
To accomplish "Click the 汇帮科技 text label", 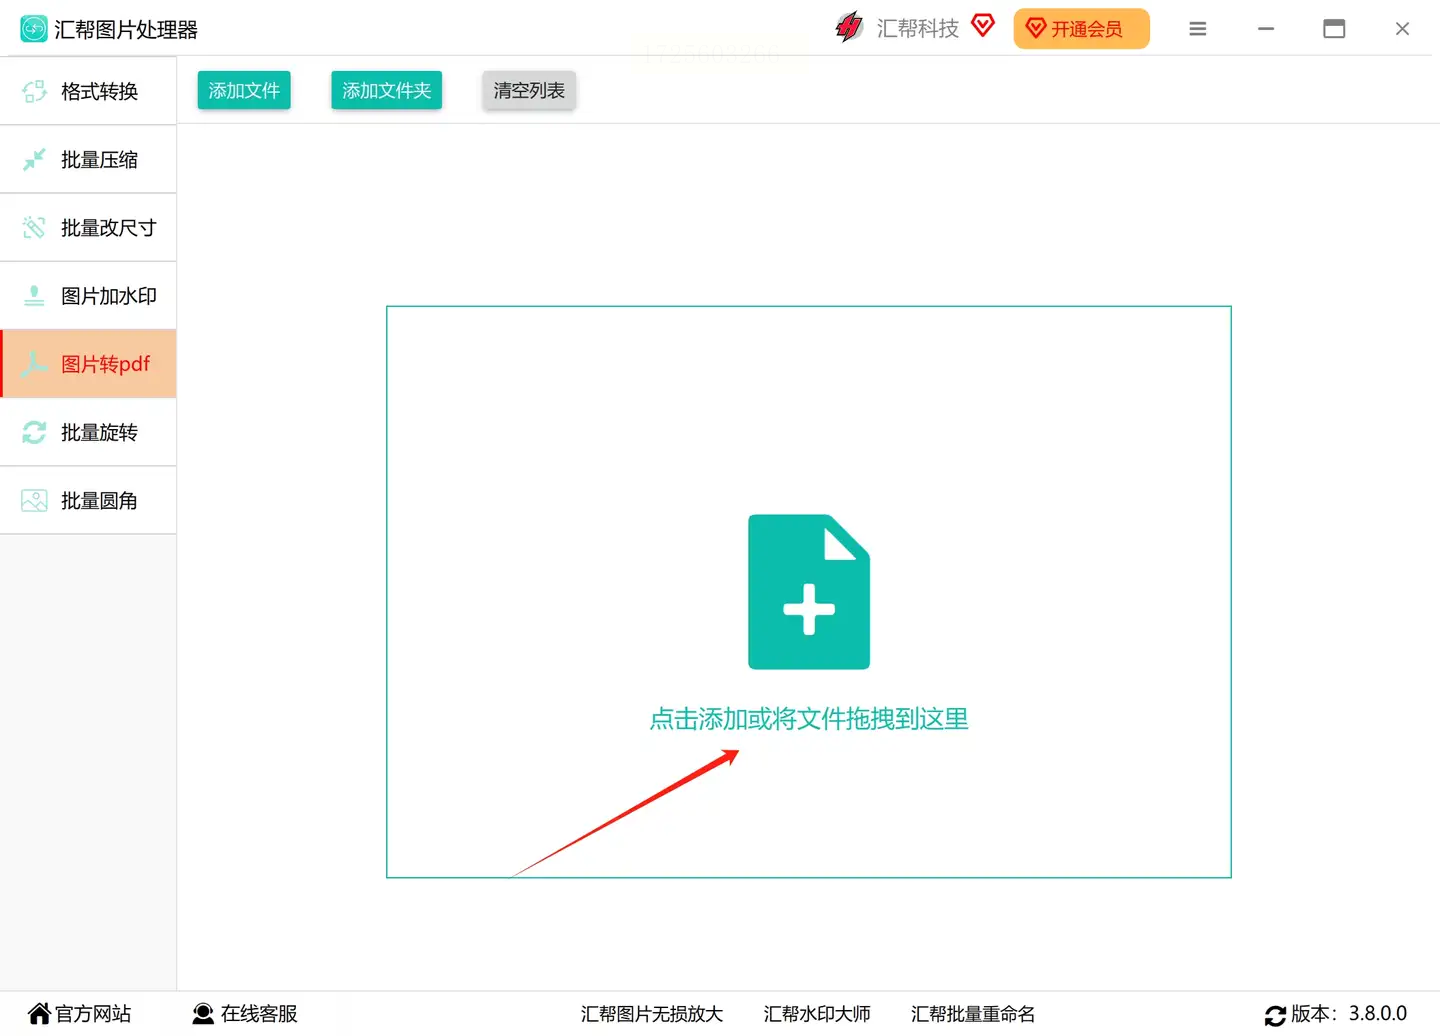I will [918, 28].
